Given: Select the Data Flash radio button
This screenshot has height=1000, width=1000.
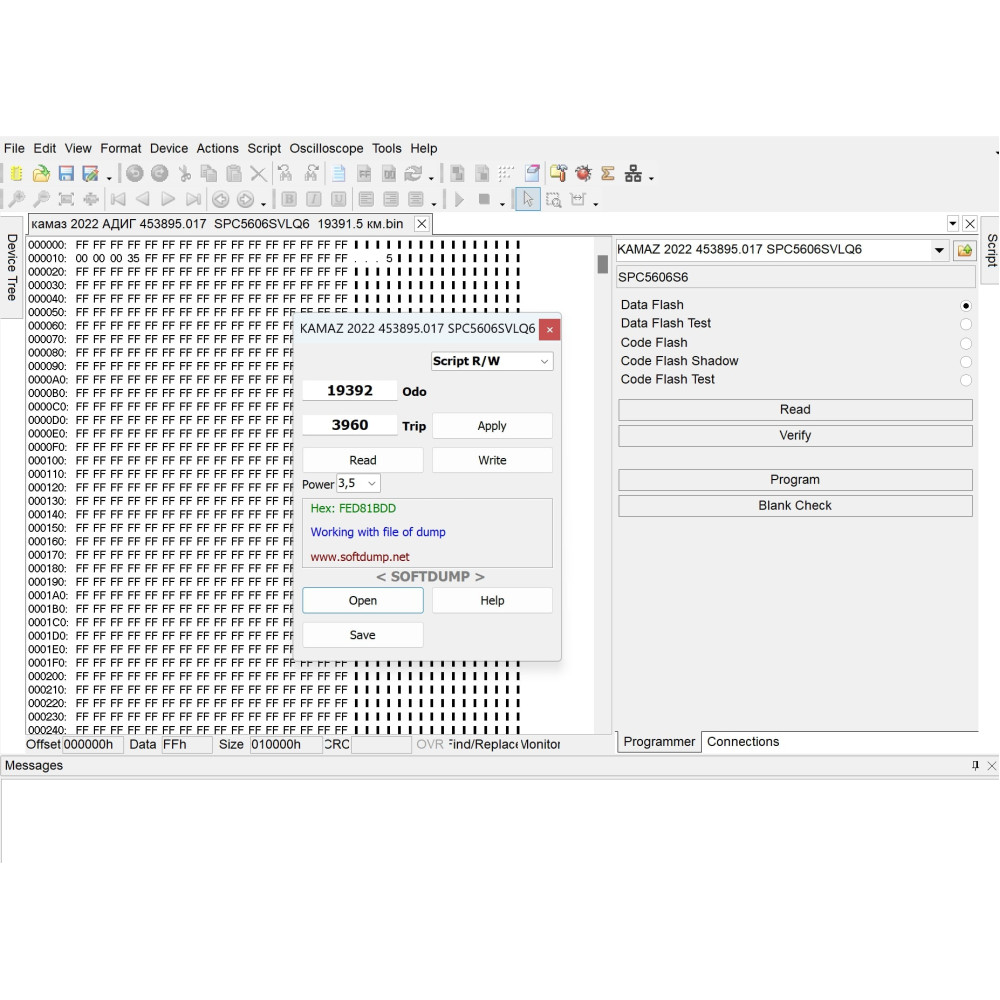Looking at the screenshot, I should tap(966, 305).
